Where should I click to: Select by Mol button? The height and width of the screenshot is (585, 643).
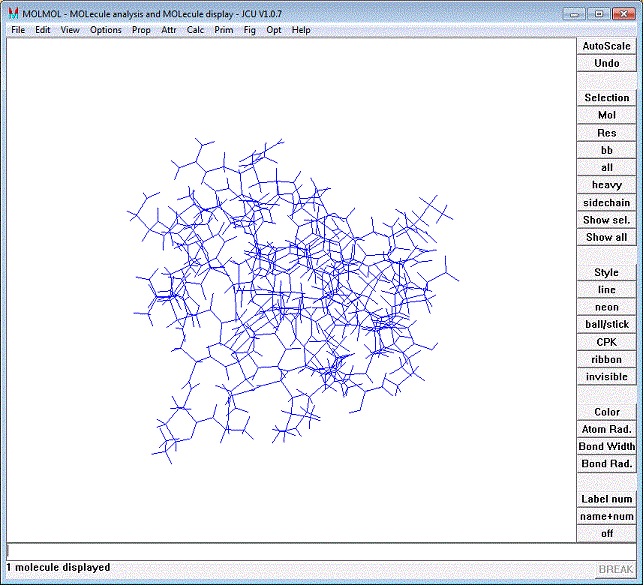[607, 115]
